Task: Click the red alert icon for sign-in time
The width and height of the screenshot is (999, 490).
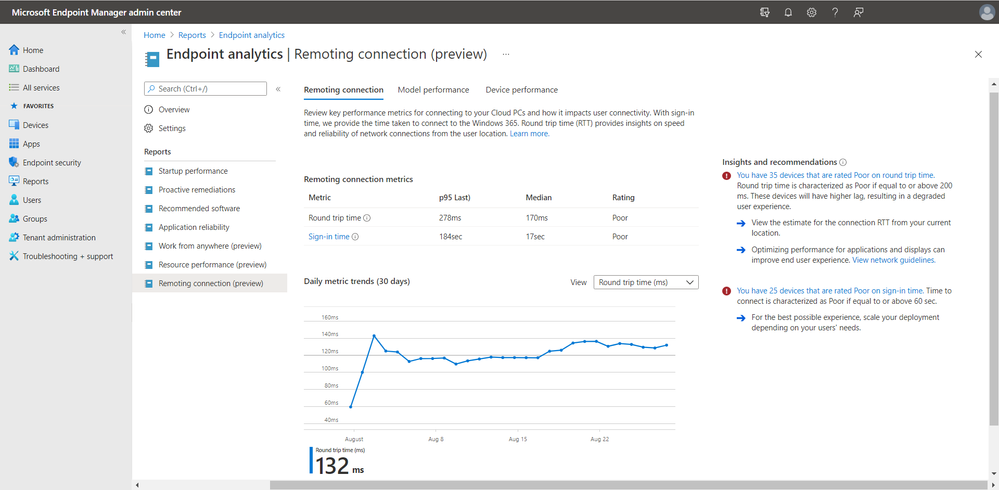Action: tap(726, 291)
